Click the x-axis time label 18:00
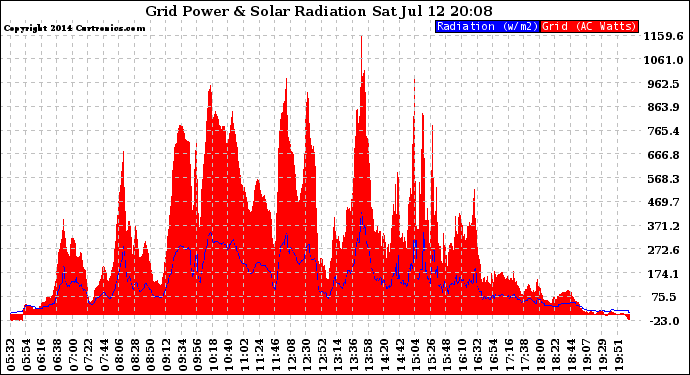Viewport: 690px width, 375px height. tap(539, 354)
